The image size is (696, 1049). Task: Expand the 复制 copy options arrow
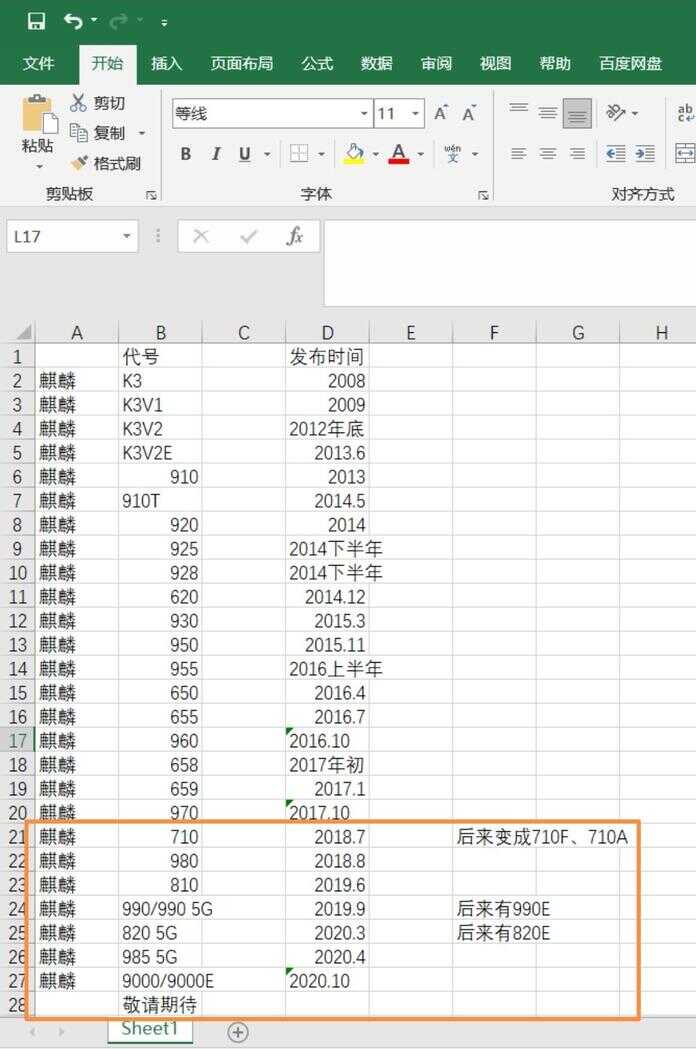point(142,133)
